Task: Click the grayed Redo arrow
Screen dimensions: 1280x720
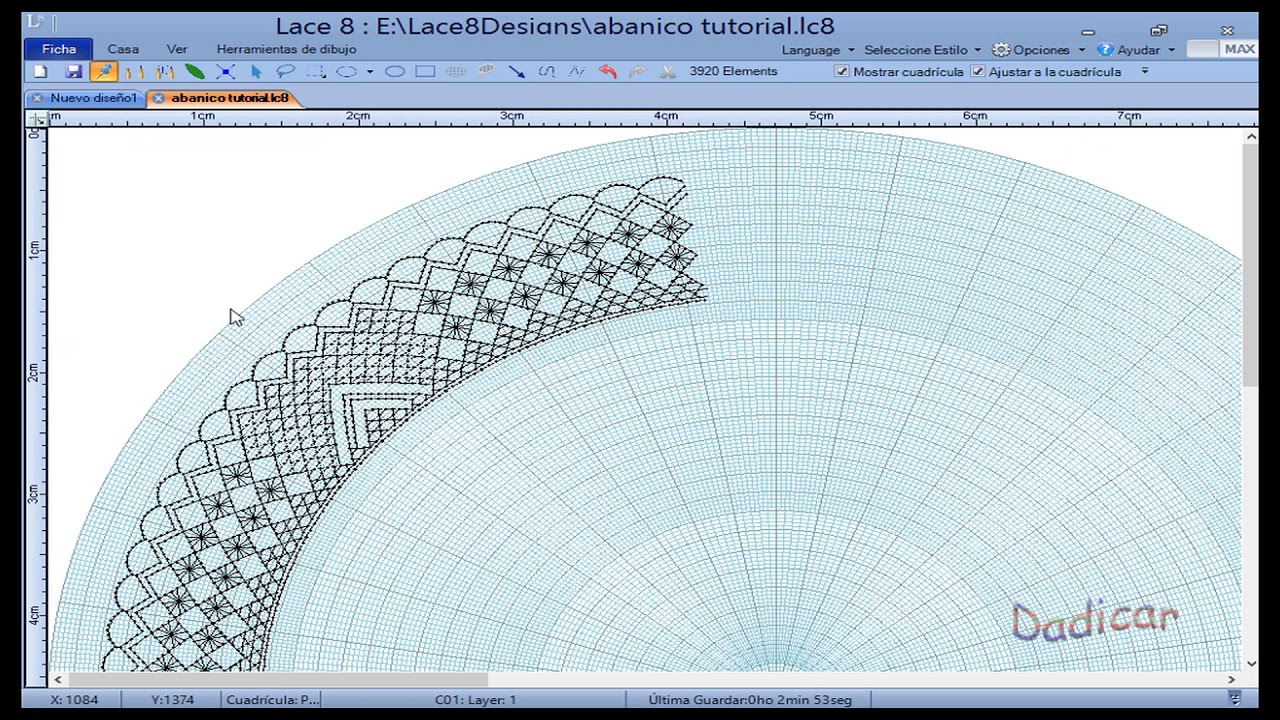Action: [638, 72]
